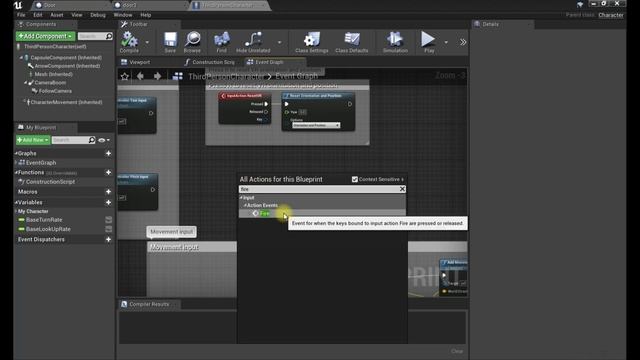Open the File menu
Viewport: 640px width, 360px height.
[21, 15]
